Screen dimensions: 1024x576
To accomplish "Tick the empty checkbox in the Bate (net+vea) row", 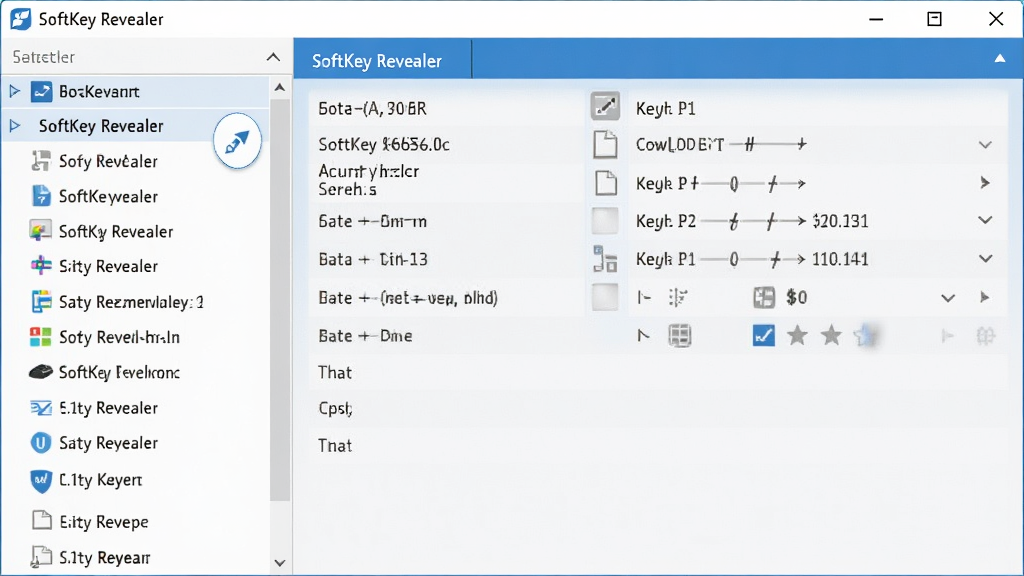I will [x=605, y=298].
